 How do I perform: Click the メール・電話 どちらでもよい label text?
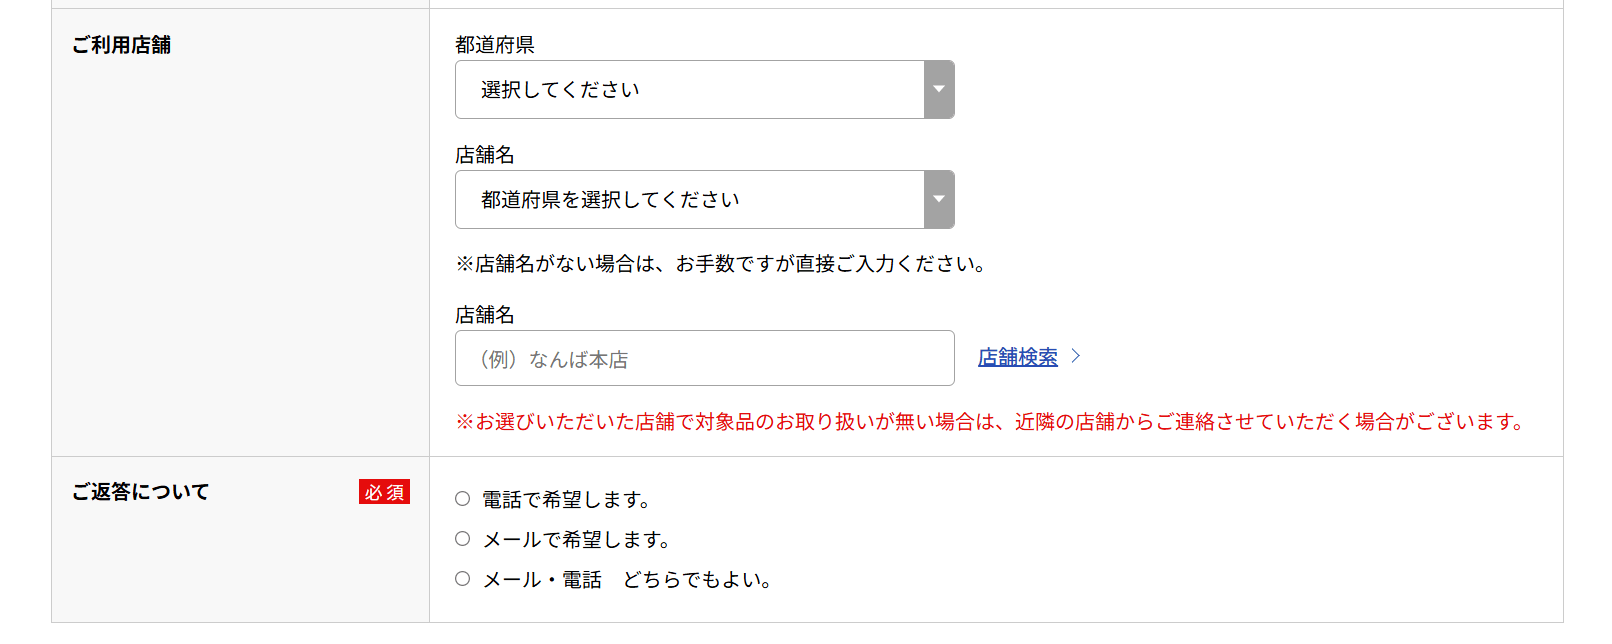coord(627,580)
